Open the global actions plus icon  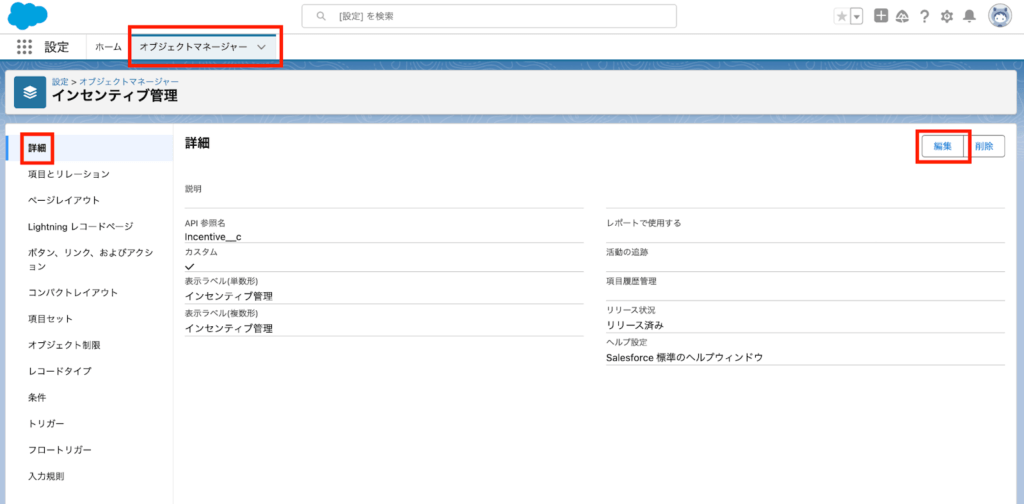click(881, 16)
